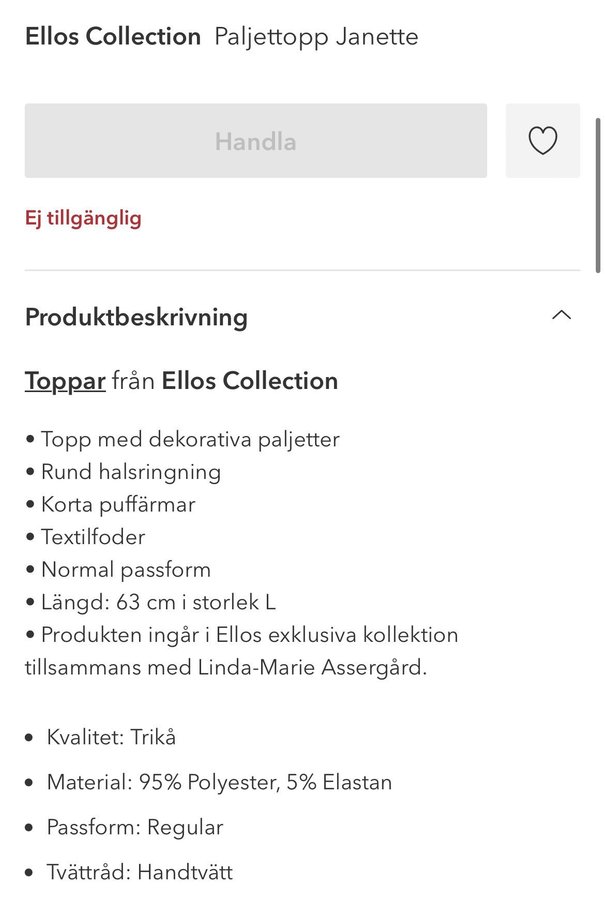Click the 'Korta puffärmar' bullet line
Image resolution: width=605 pixels, height=900 pixels.
coord(118,504)
